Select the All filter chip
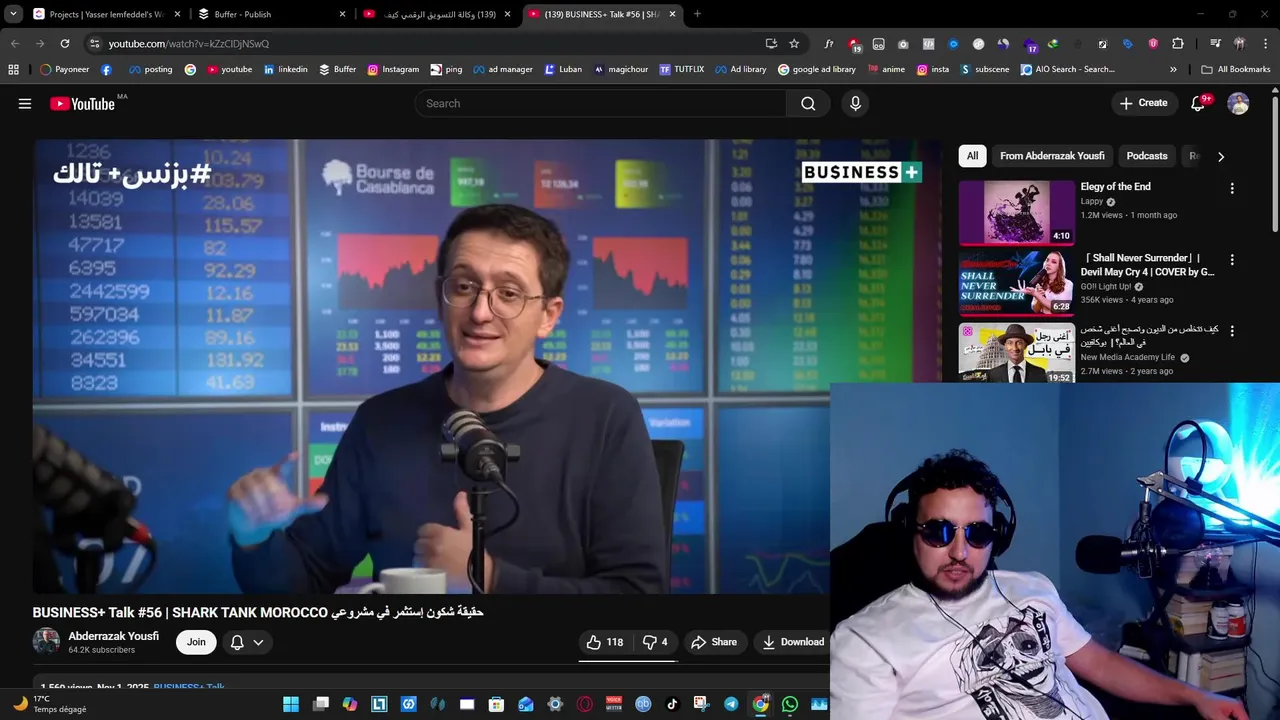The image size is (1280, 720). point(972,156)
